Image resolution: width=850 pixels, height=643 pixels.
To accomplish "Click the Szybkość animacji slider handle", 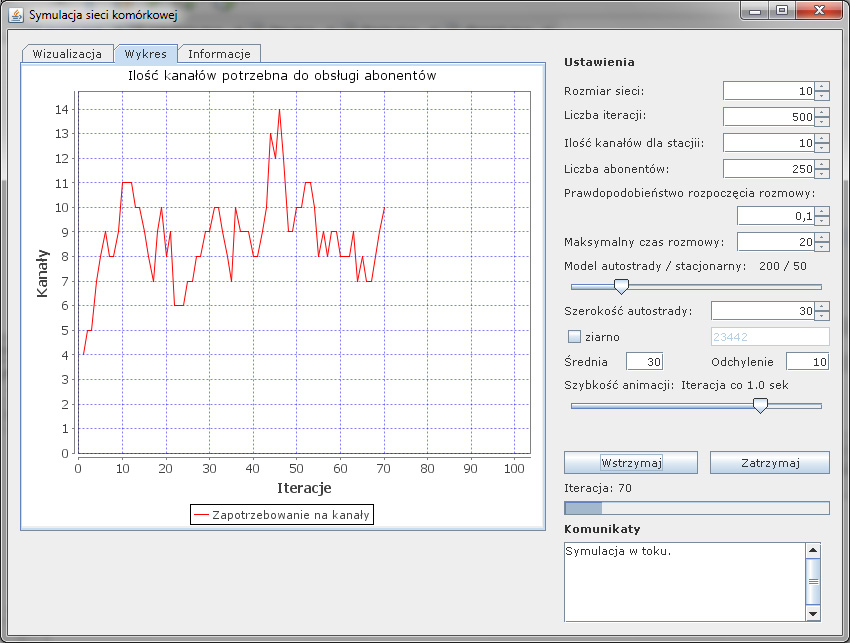I will coord(760,405).
